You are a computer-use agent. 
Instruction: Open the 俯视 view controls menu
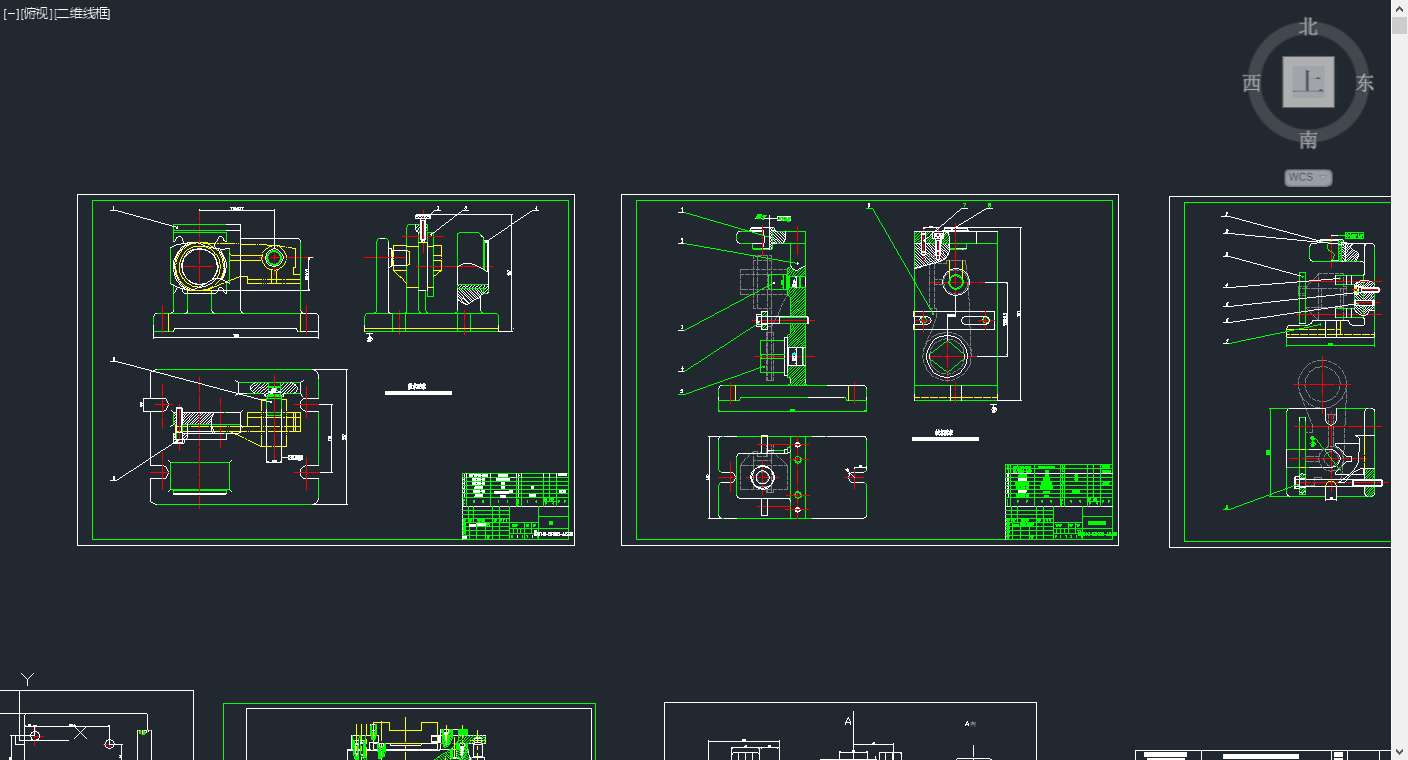[x=36, y=13]
